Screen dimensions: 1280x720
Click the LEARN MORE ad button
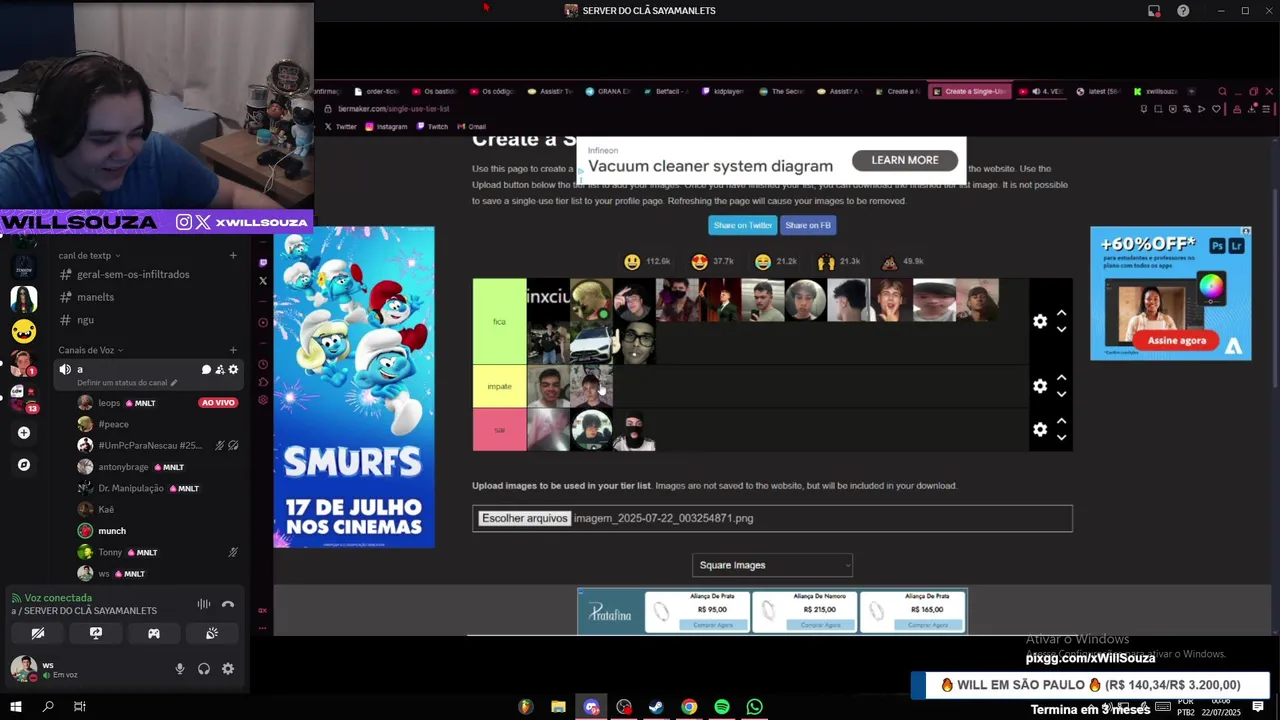pos(904,160)
